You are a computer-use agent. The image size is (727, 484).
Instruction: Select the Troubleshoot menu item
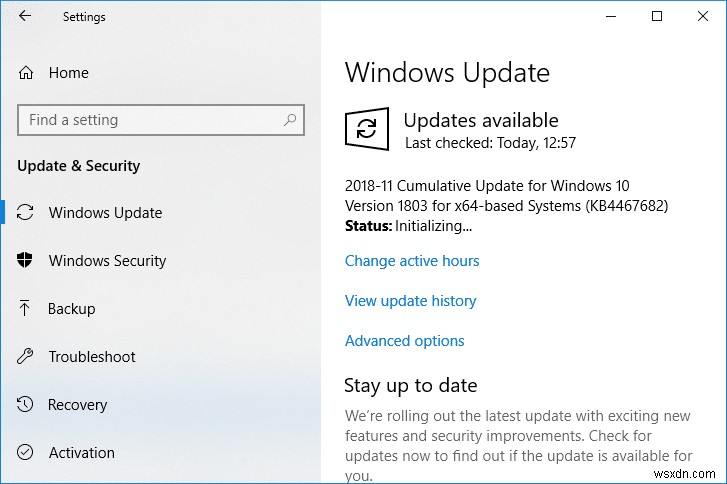point(91,357)
